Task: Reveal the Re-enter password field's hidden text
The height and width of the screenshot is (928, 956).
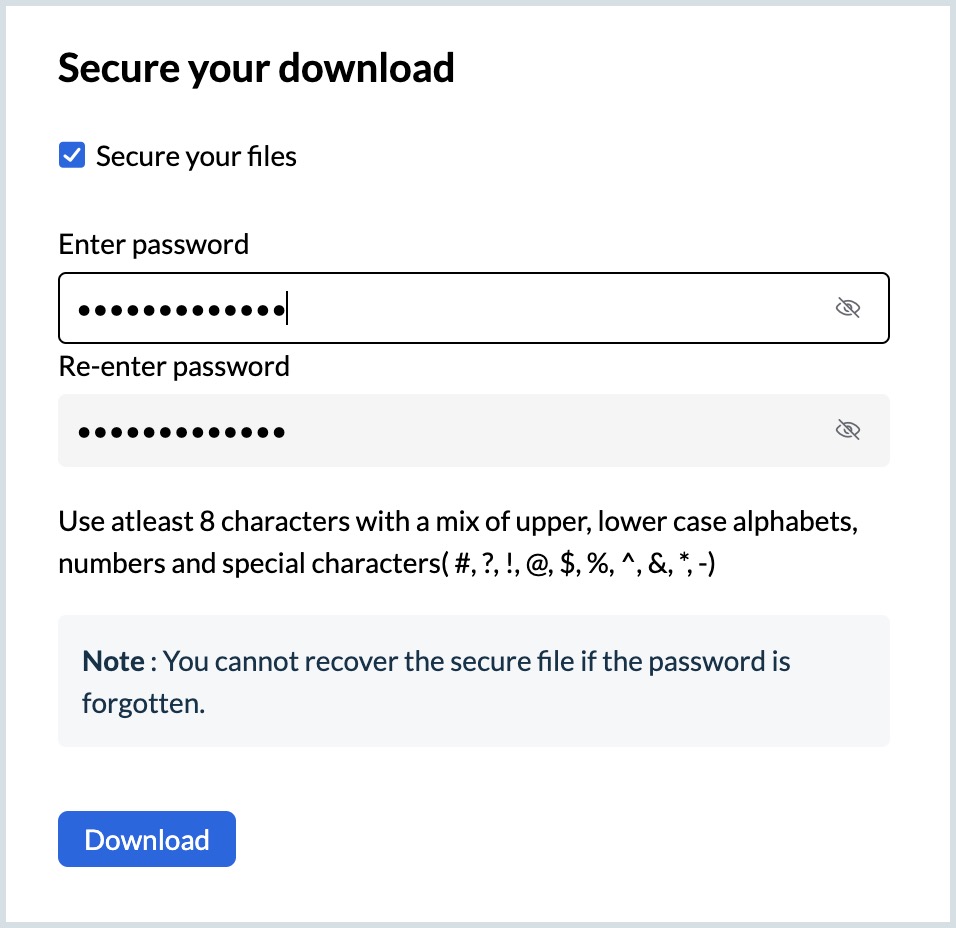Action: pyautogui.click(x=847, y=431)
